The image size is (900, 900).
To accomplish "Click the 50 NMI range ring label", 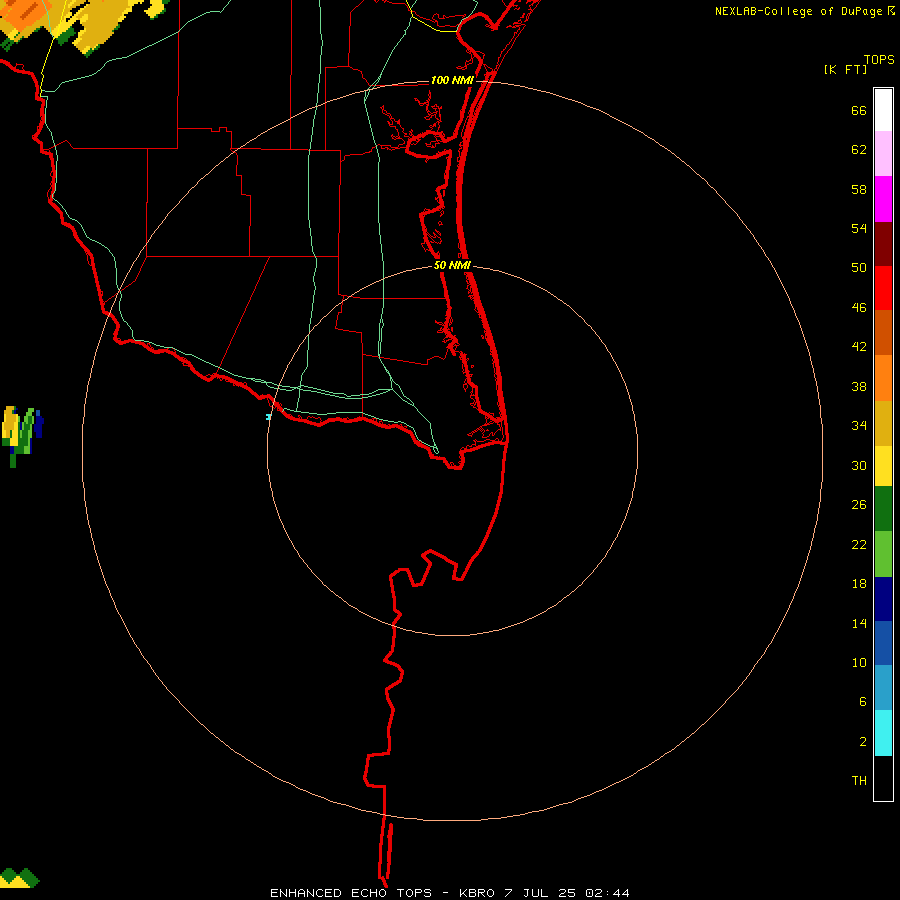I will point(452,265).
